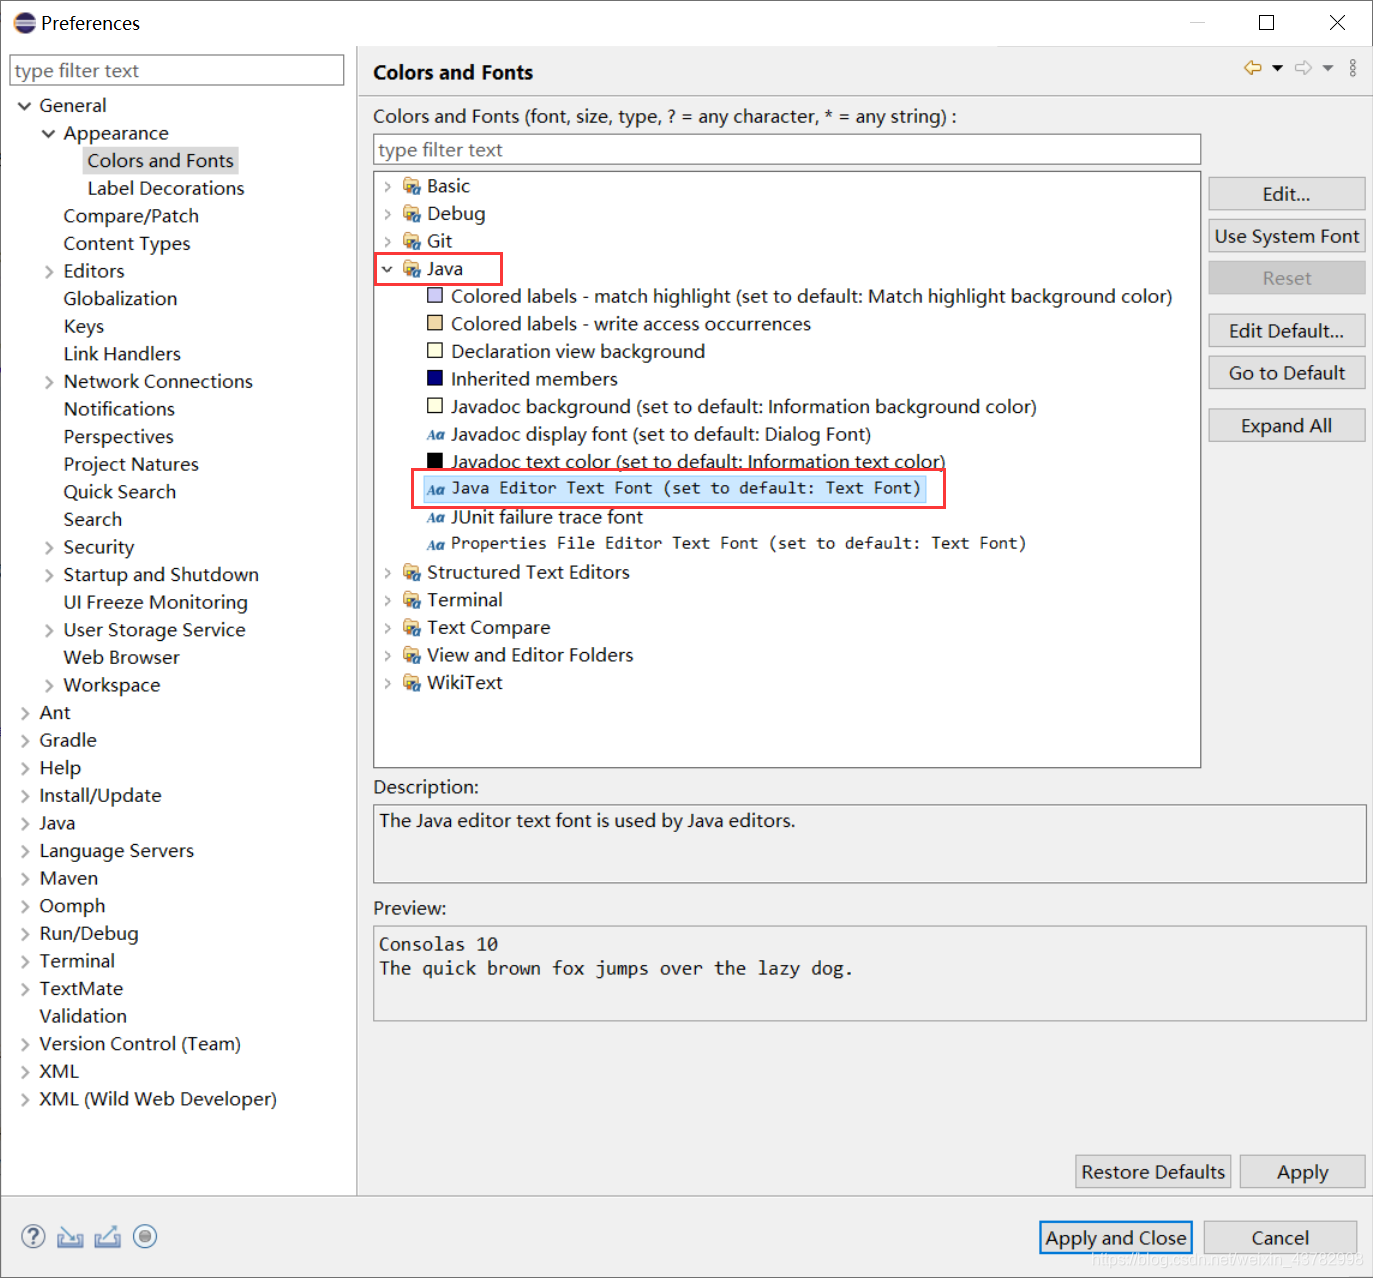This screenshot has width=1373, height=1278.
Task: Click the Javadoc background white swatch
Action: click(435, 406)
